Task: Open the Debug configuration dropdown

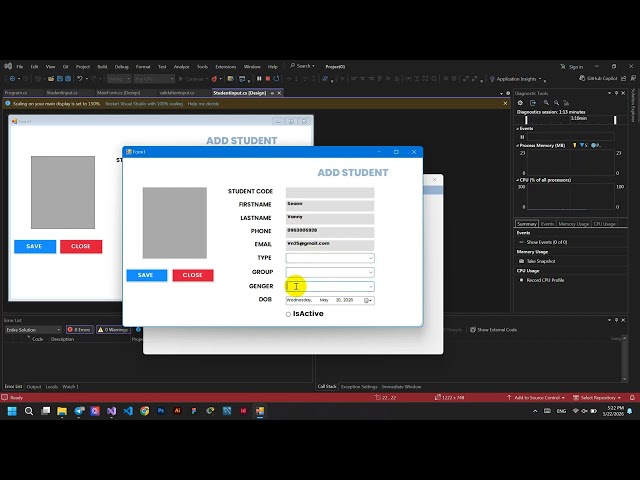Action: (x=119, y=79)
